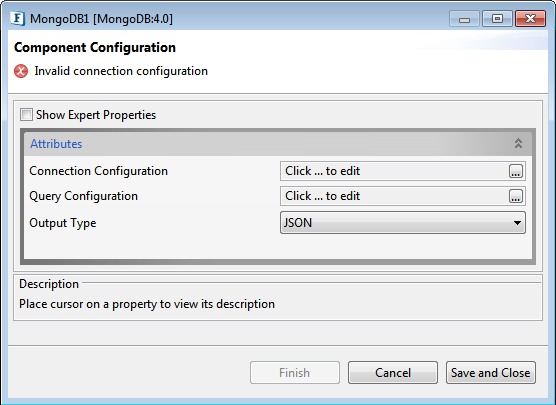Screen dimensions: 556x405
Task: Click the disabled Finish button
Action: 295,372
